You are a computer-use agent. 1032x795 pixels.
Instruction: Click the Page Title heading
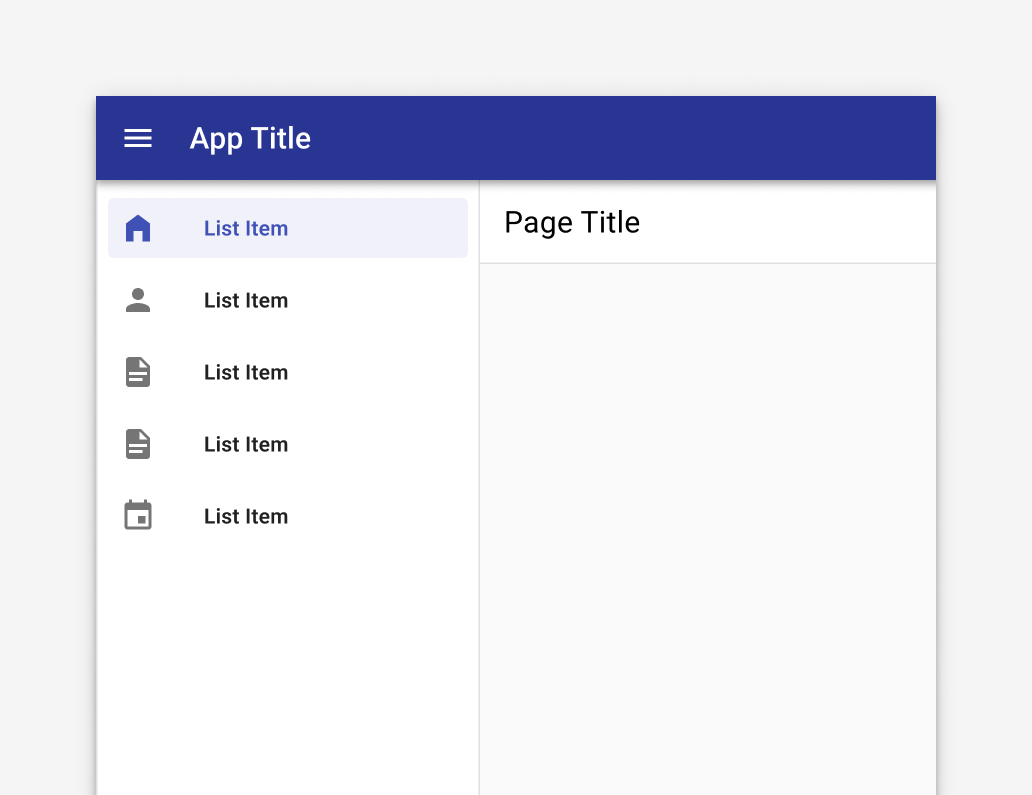(x=572, y=222)
